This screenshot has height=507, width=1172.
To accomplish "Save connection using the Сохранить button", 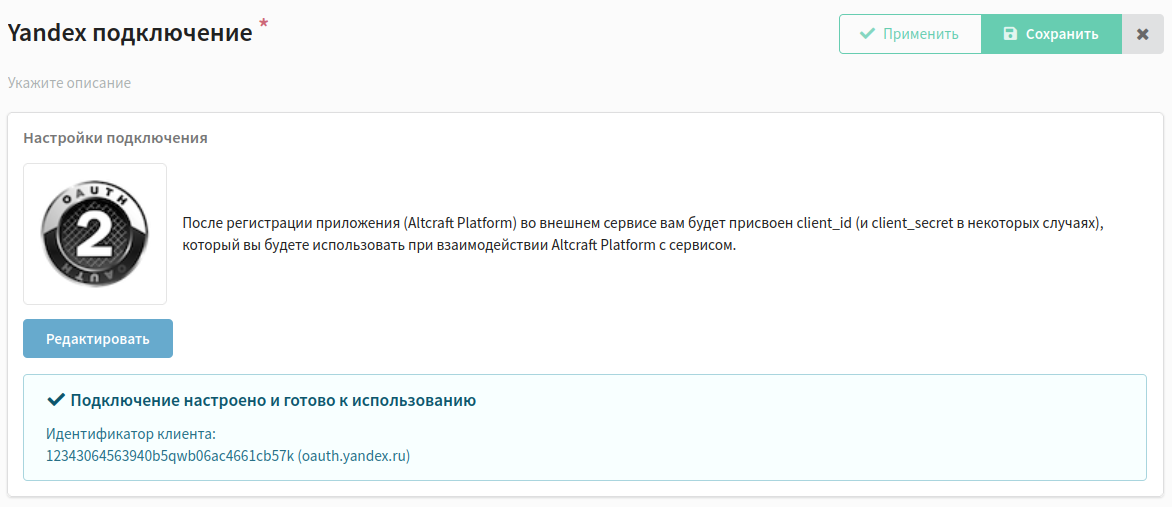I will [x=1051, y=34].
